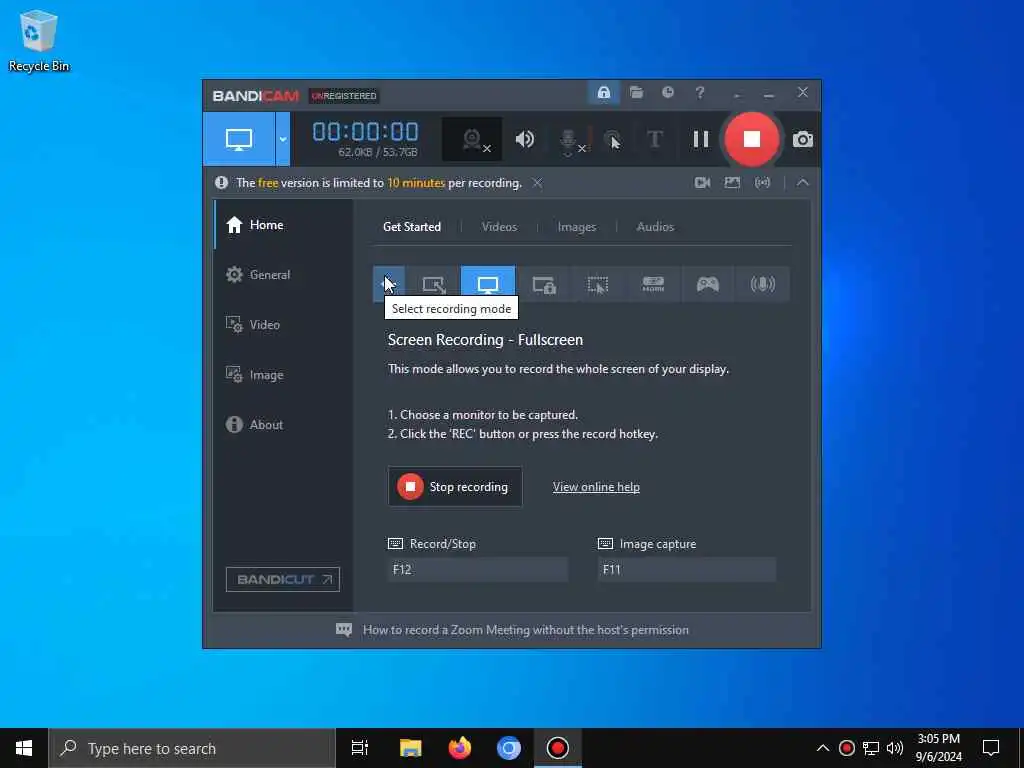
Task: Select the fullscreen recording mode icon
Action: coord(488,284)
